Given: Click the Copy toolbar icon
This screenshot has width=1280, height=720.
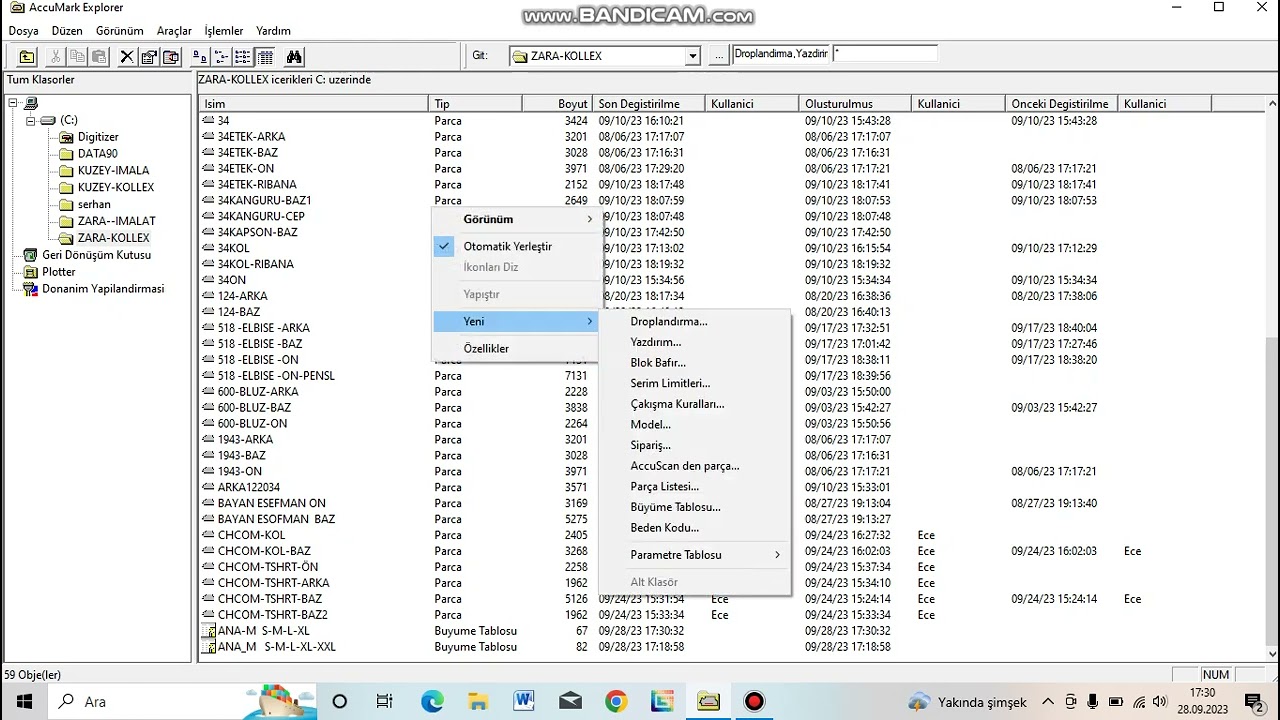Looking at the screenshot, I should pos(77,56).
